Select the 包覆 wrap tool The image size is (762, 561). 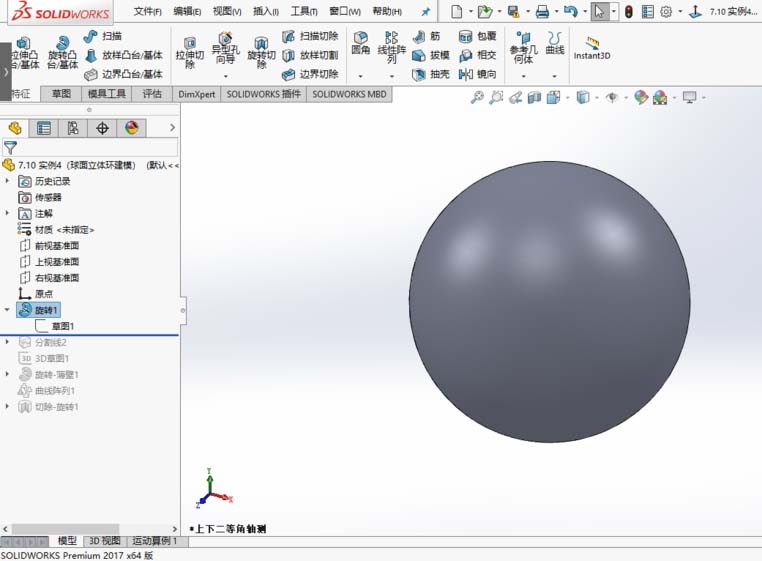click(477, 36)
